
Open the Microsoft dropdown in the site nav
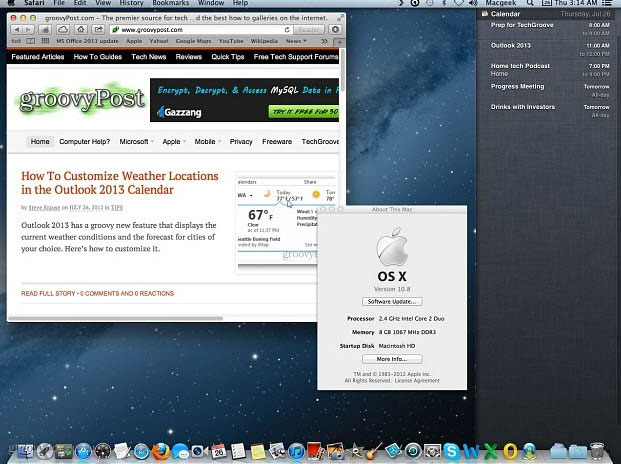click(136, 142)
